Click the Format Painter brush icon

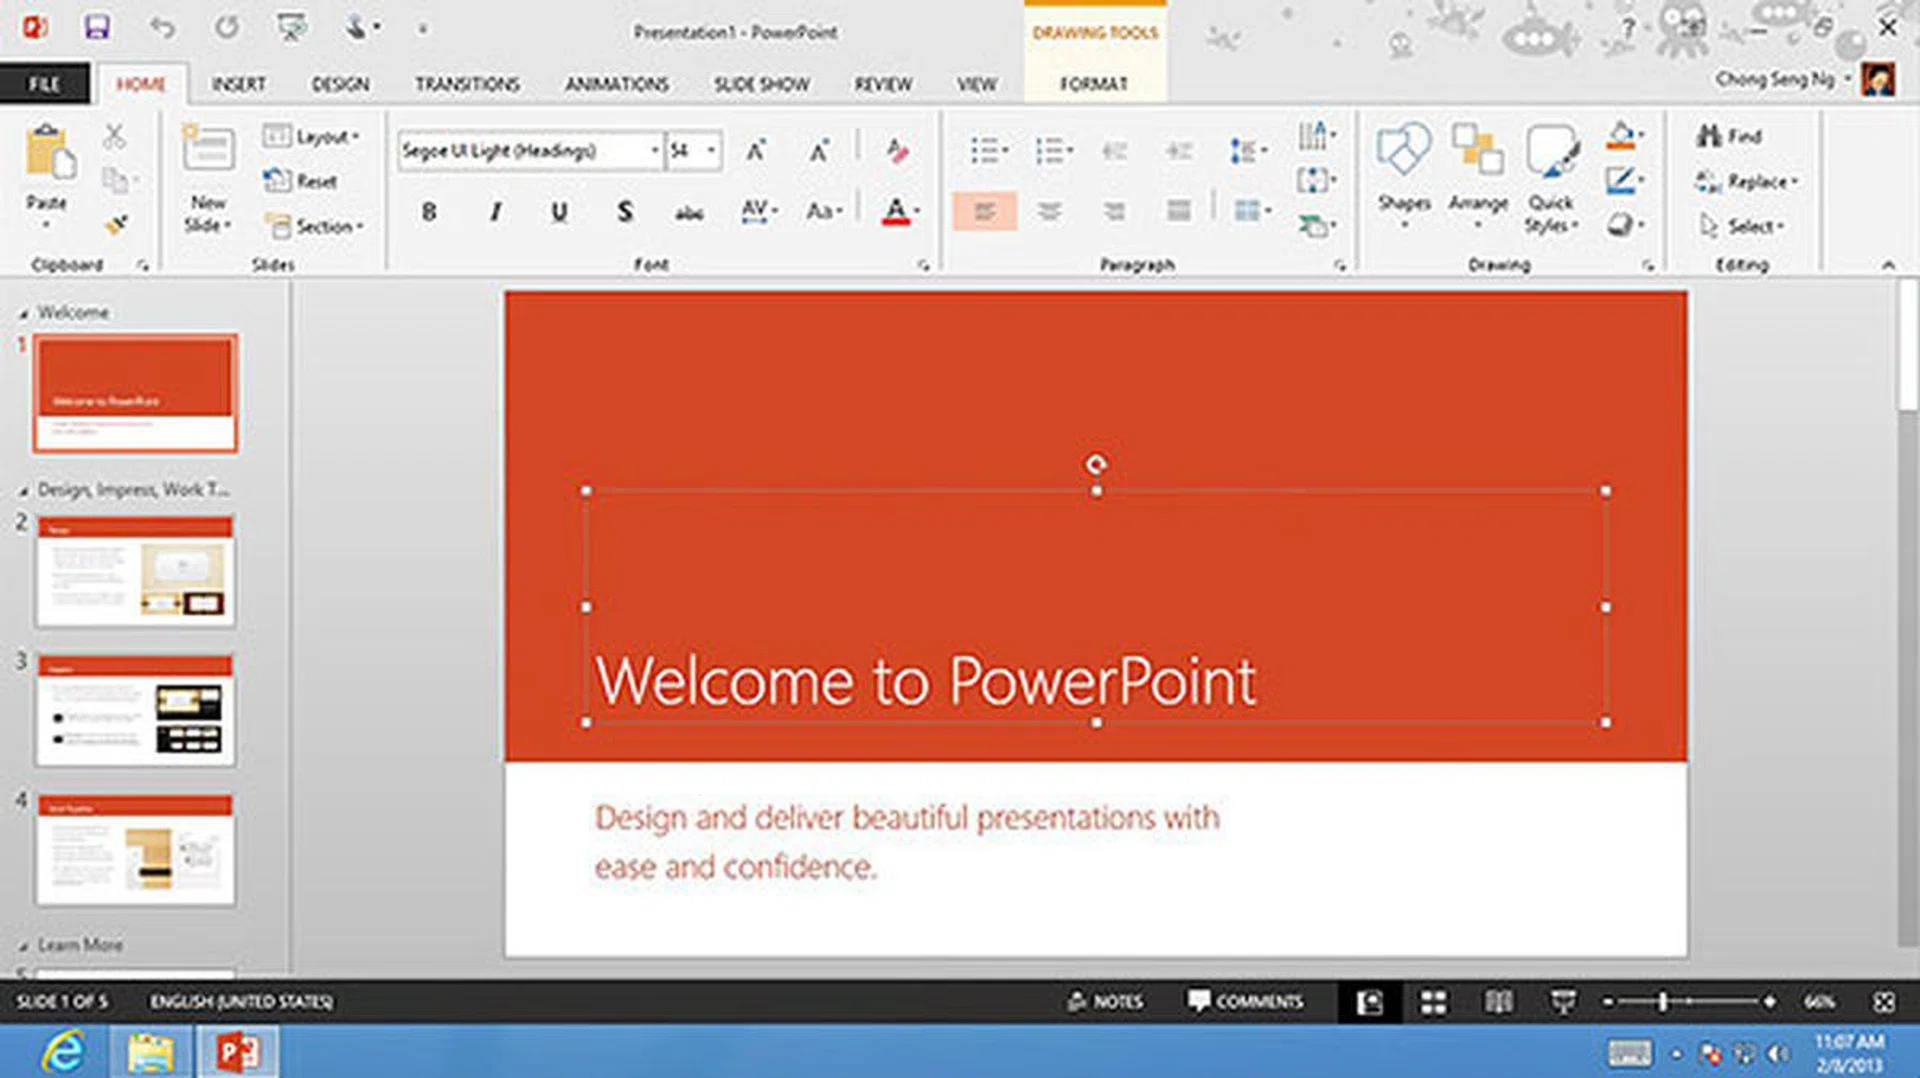pos(118,224)
